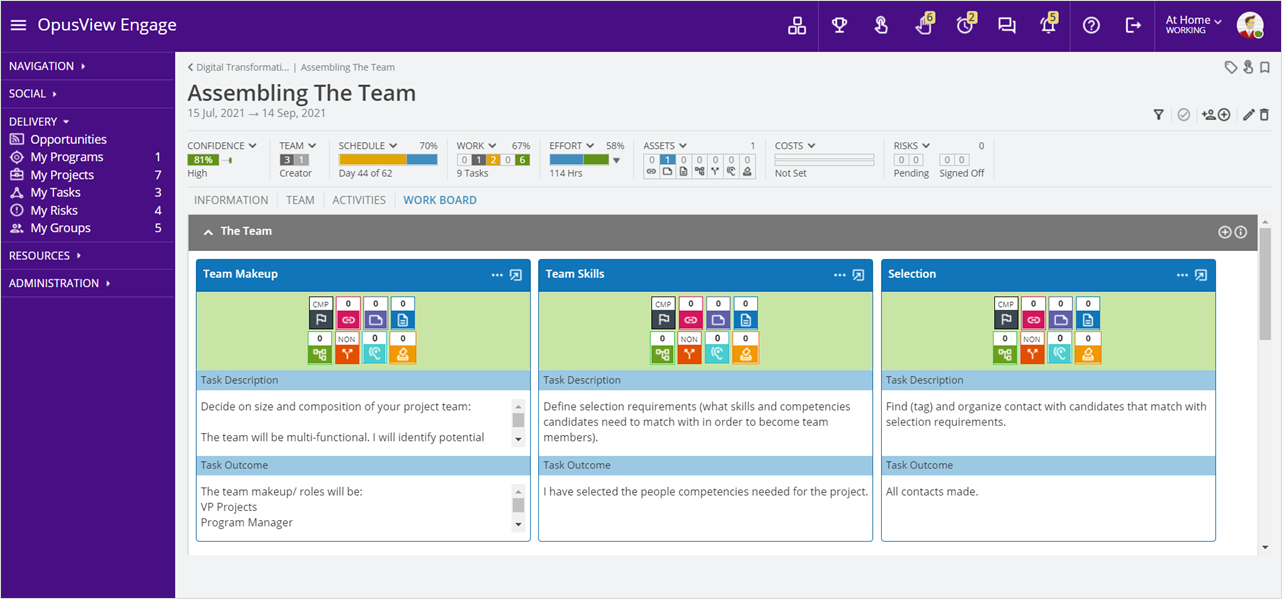Go back to Digital Transformation breadcrumb
The image size is (1282, 601).
click(238, 68)
